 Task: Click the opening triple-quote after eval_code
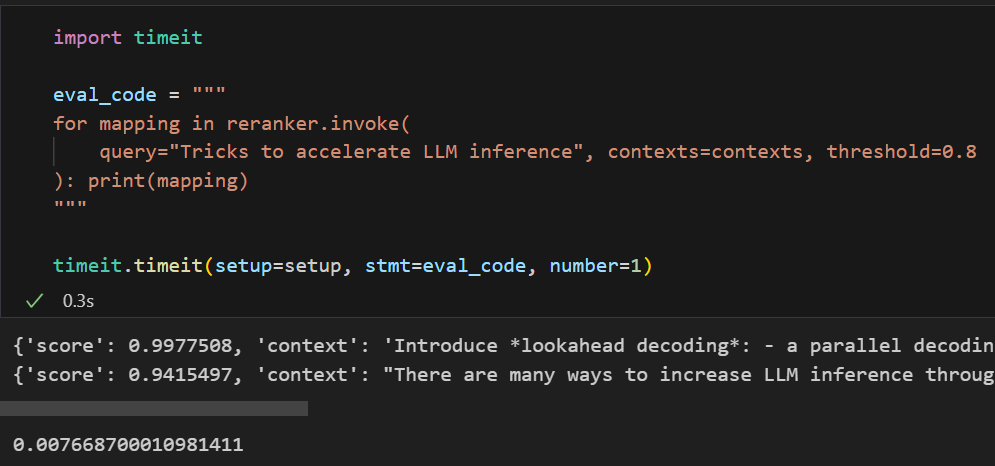[x=208, y=95]
